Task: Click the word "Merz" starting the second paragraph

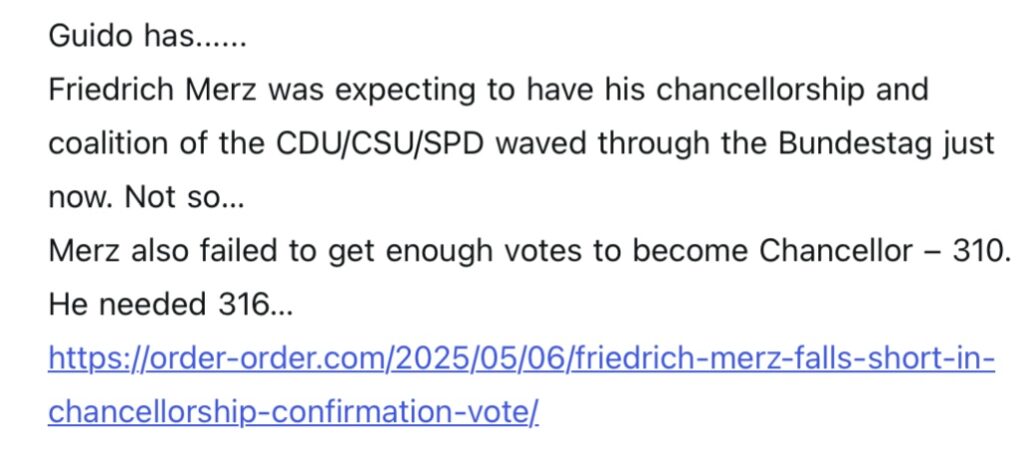Action: pos(85,251)
